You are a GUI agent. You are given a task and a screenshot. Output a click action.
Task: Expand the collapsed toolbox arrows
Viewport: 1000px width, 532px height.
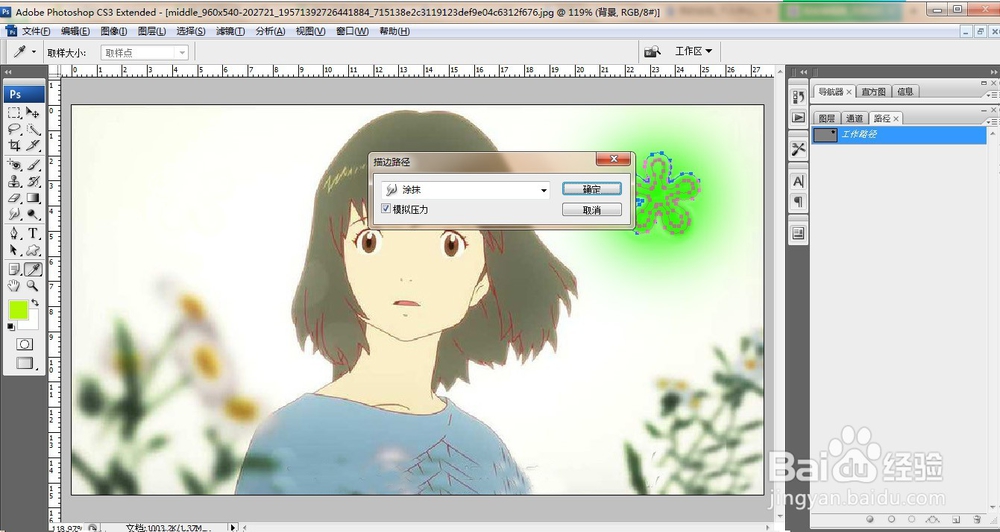point(8,73)
